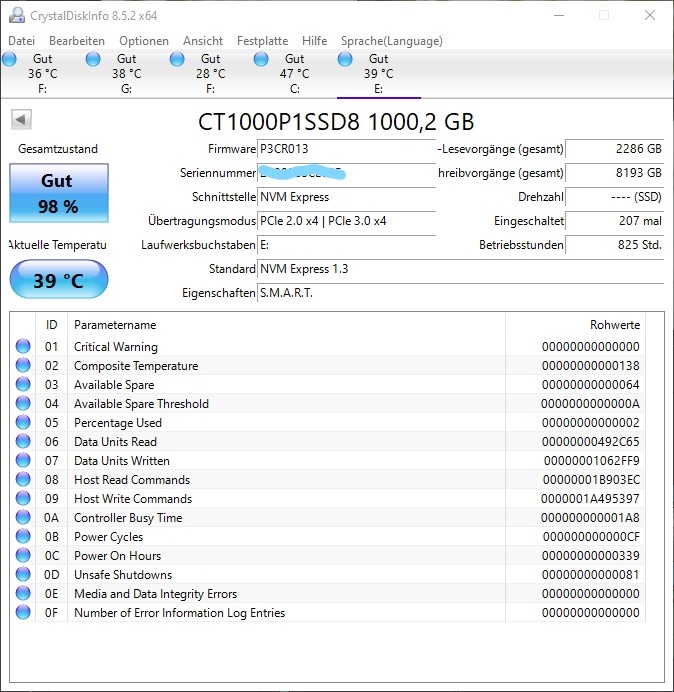Click the ID column header

point(52,325)
